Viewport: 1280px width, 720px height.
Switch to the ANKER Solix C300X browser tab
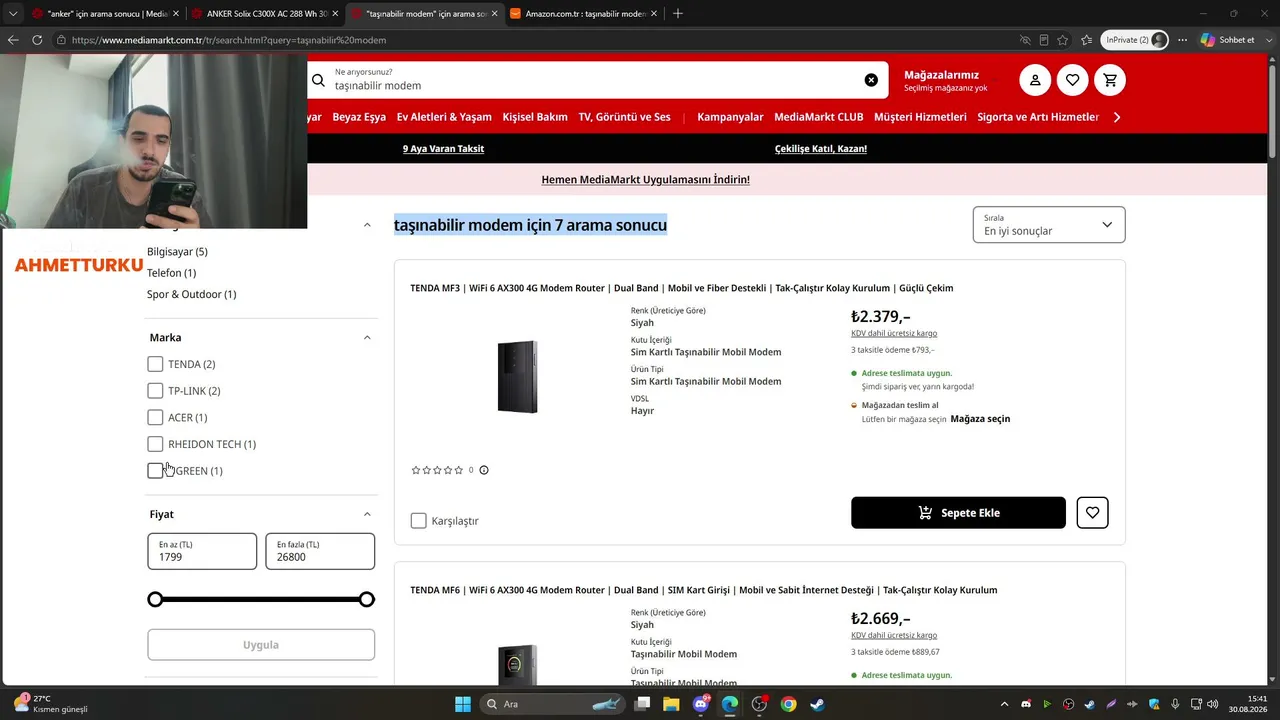267,14
